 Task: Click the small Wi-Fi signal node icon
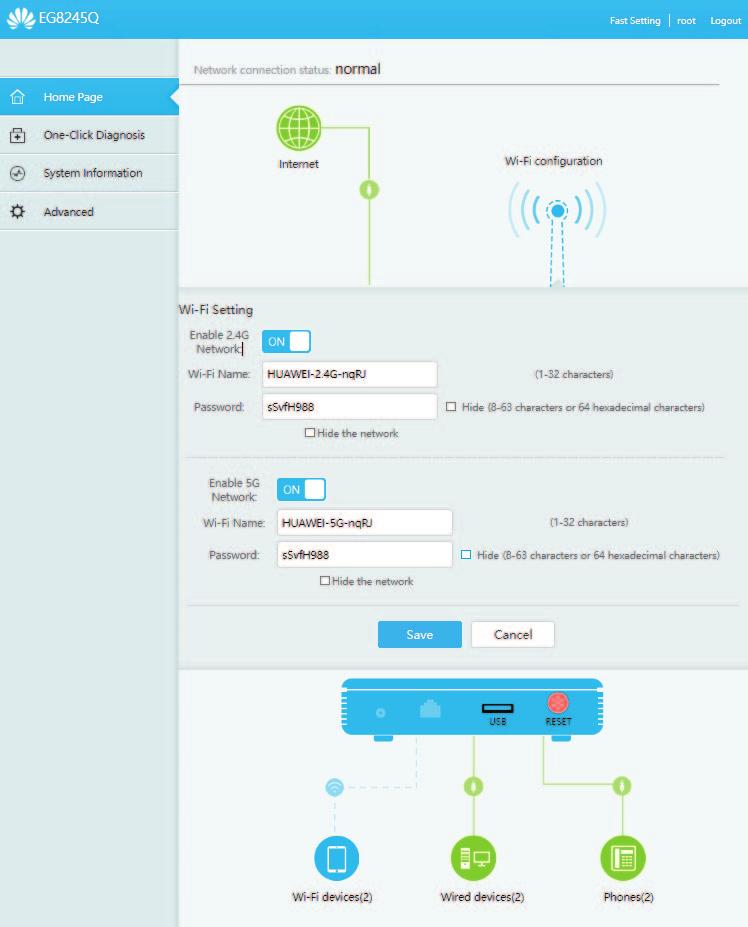[x=335, y=787]
